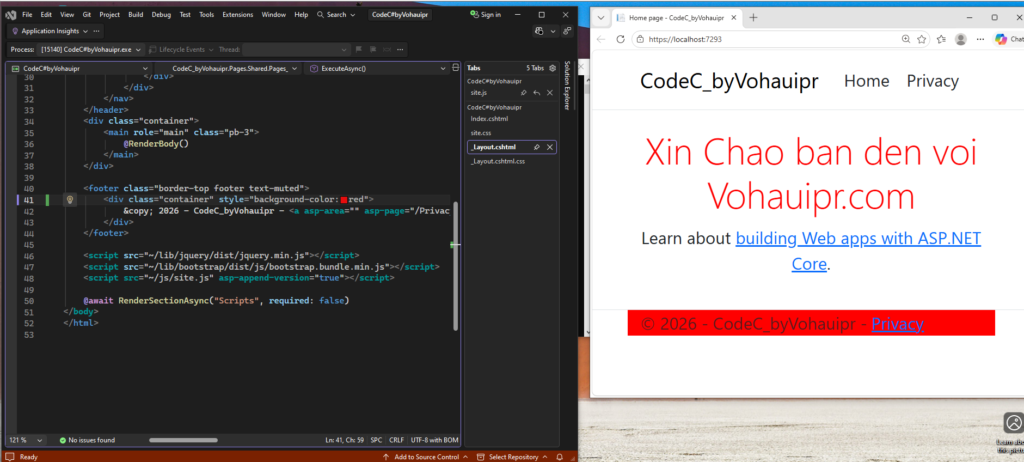This screenshot has height=462, width=1024.
Task: Close the site.js tab entry
Action: [550, 92]
